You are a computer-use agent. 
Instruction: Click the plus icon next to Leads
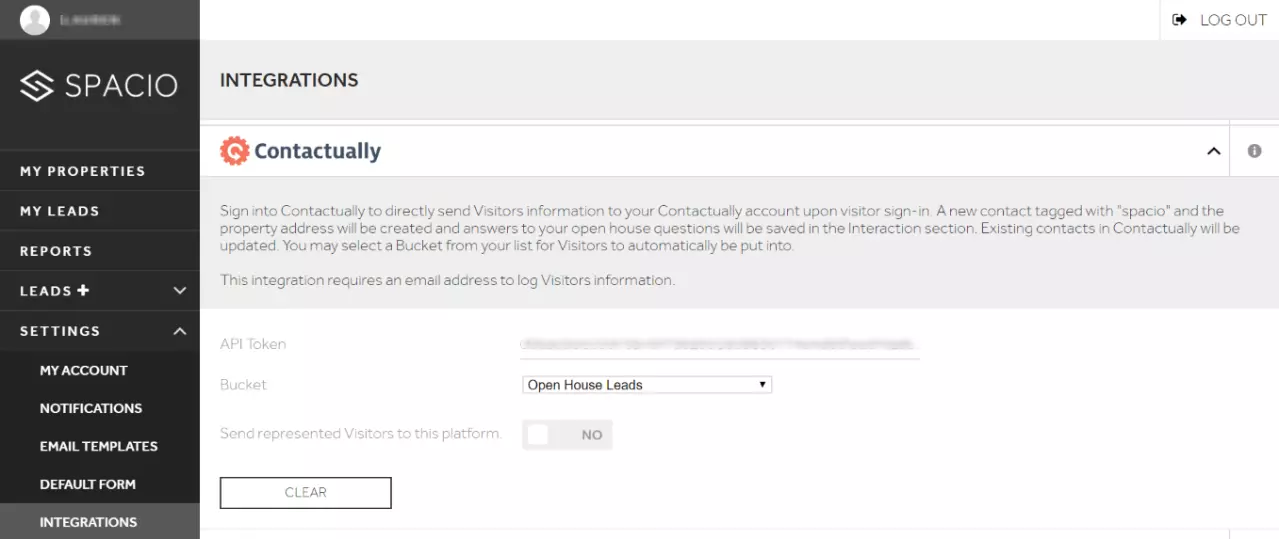point(83,291)
